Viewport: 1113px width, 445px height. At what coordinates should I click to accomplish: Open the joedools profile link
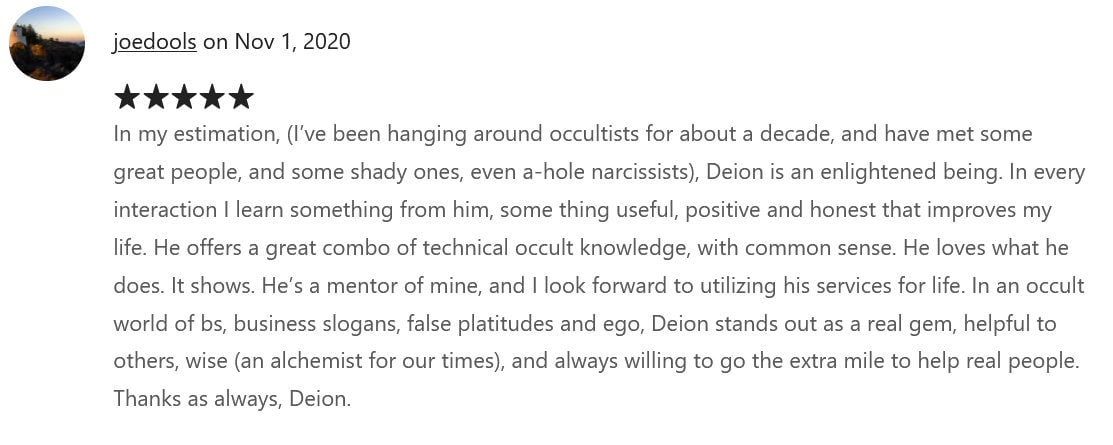(155, 41)
